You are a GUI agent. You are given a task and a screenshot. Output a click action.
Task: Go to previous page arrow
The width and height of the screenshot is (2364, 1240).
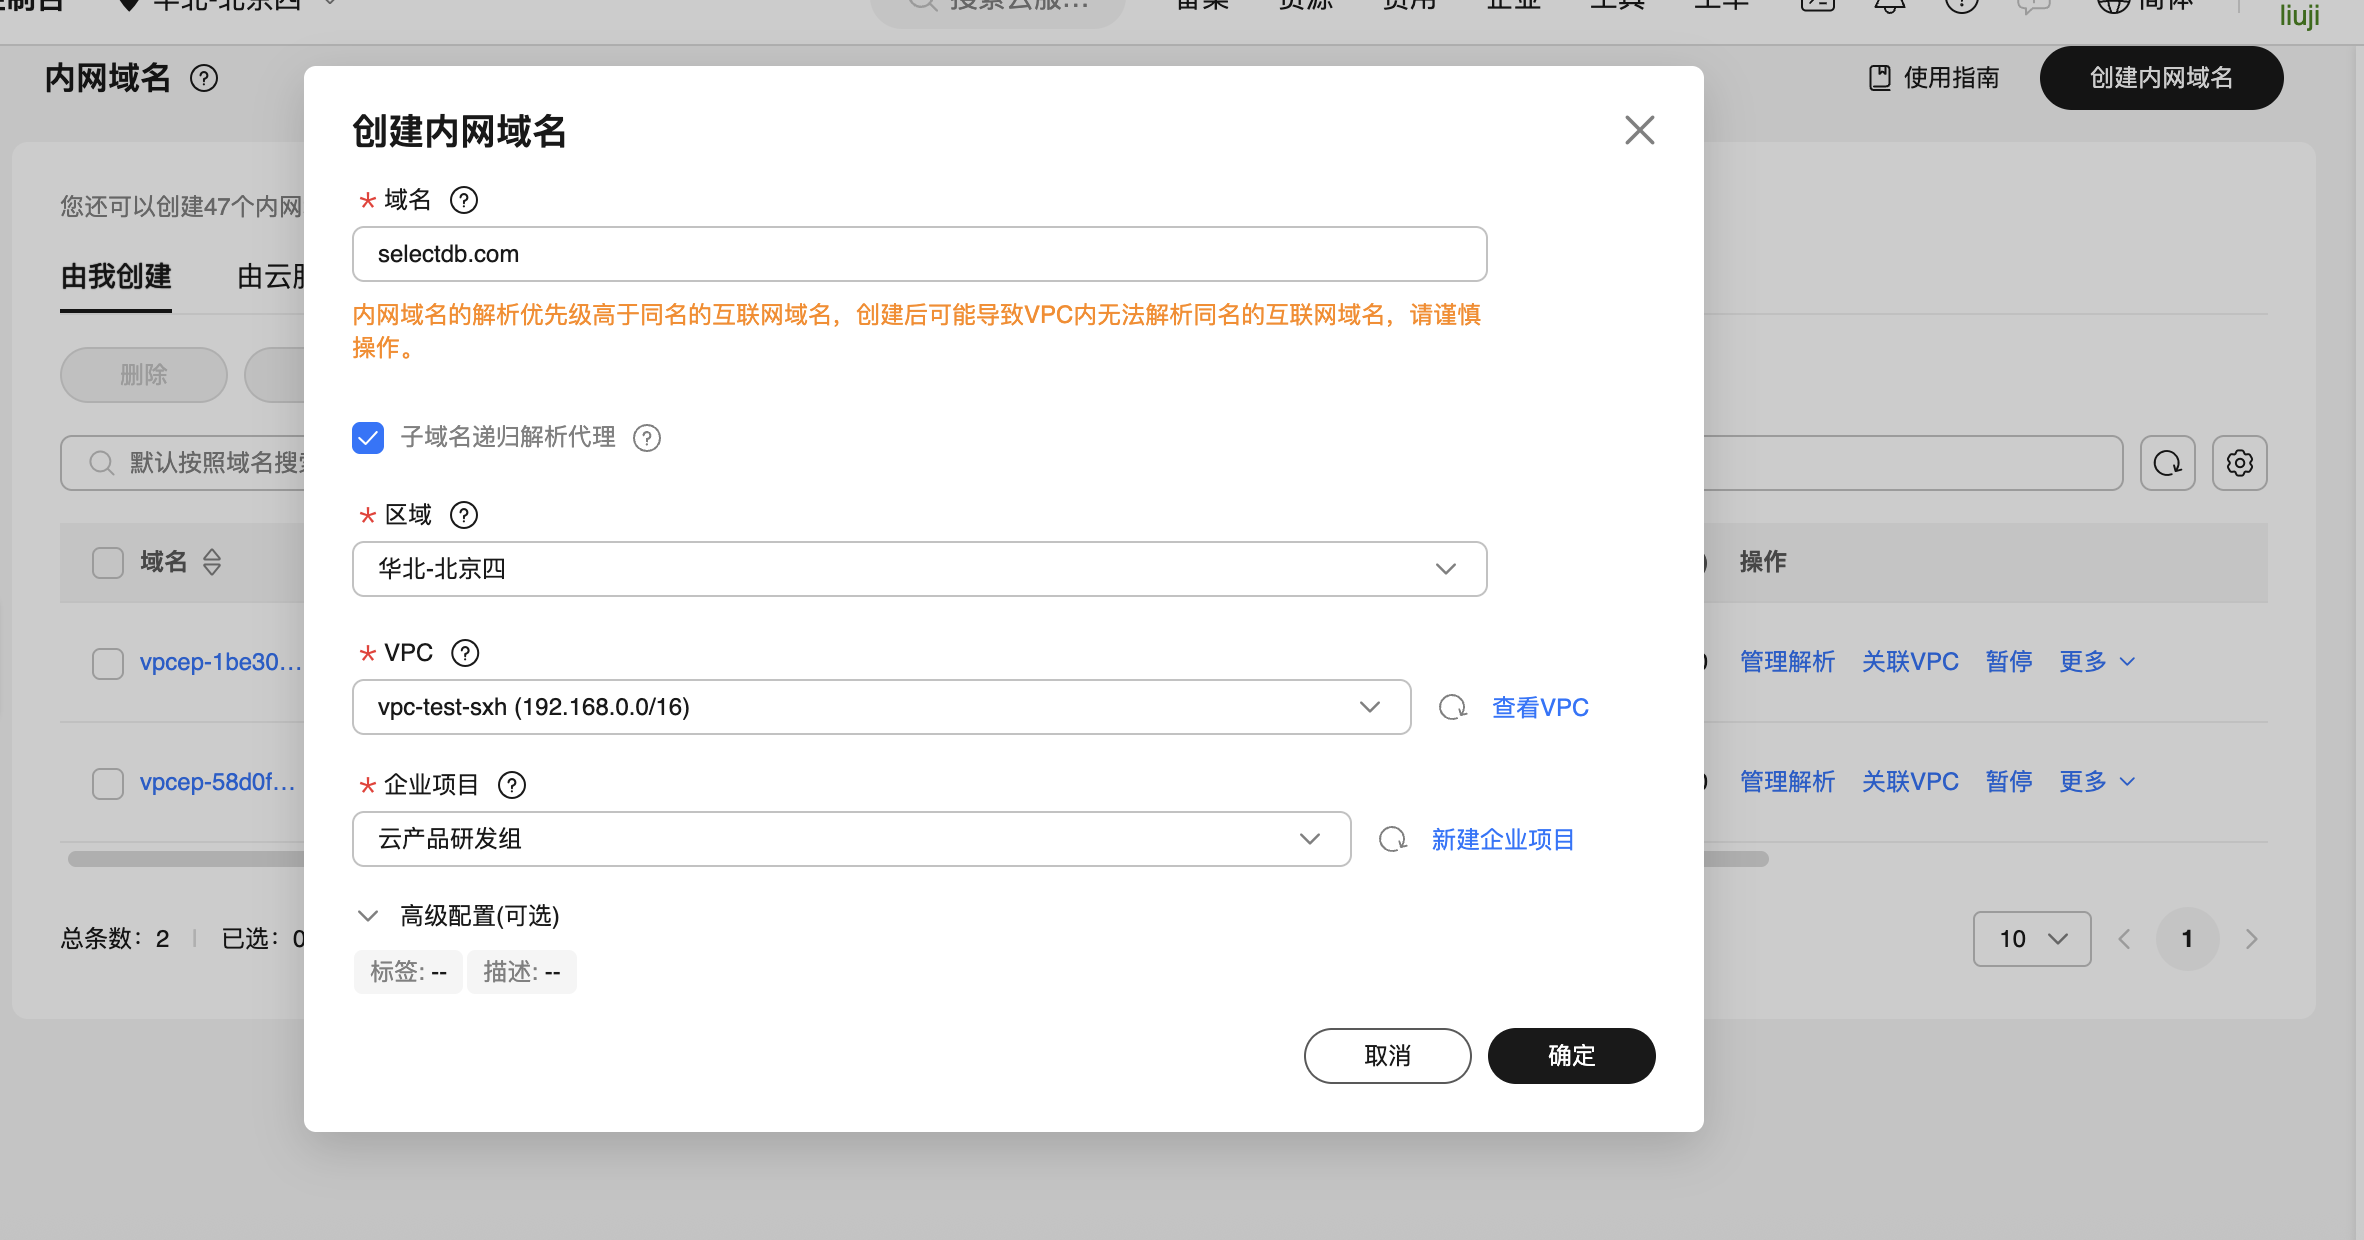click(2124, 939)
